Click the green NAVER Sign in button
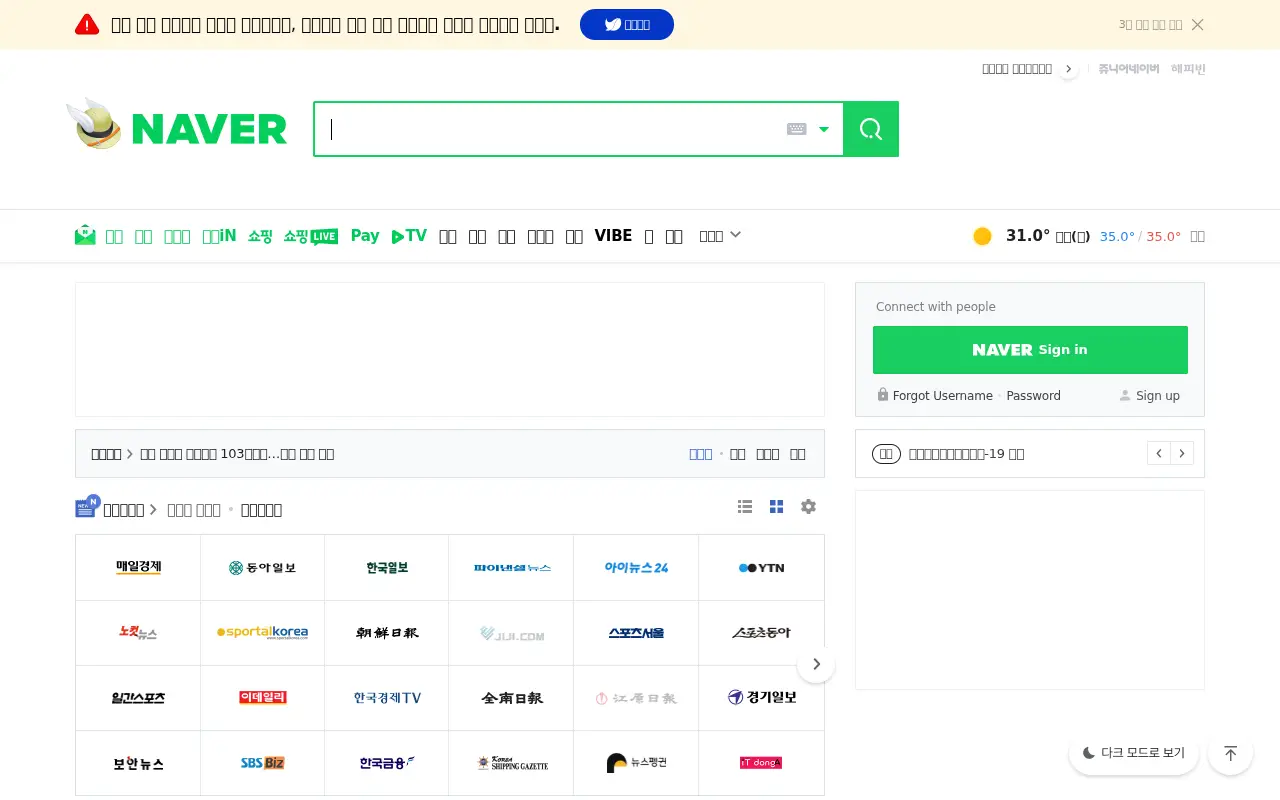This screenshot has width=1280, height=800. click(1030, 350)
